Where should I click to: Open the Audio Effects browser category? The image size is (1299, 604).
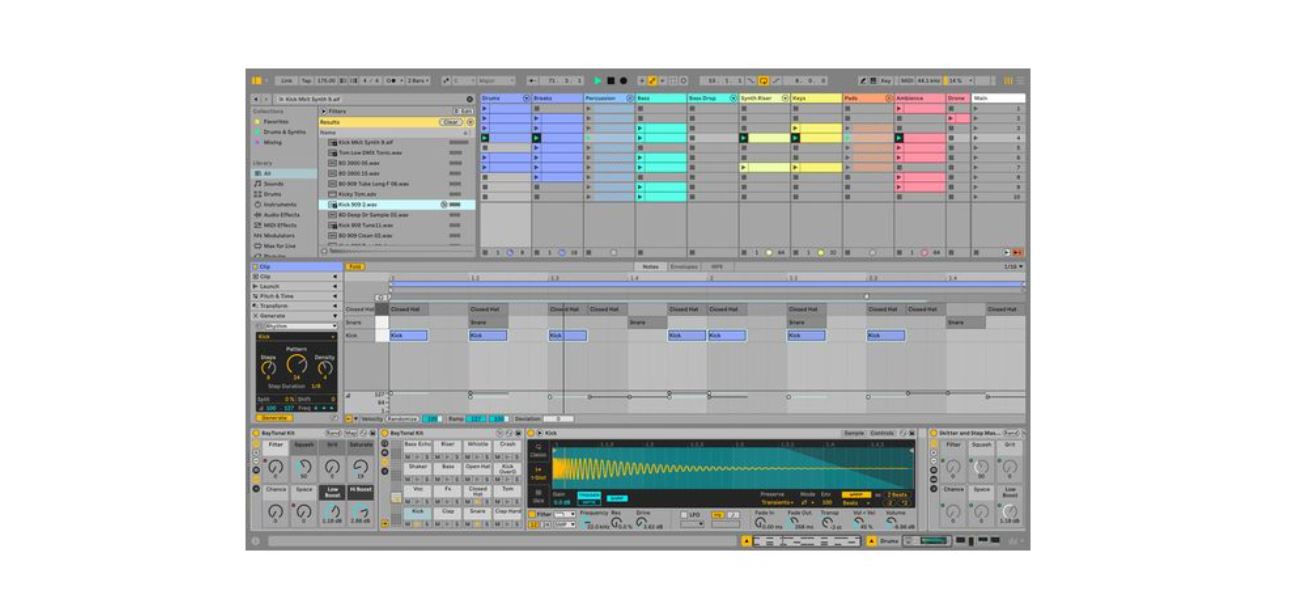pyautogui.click(x=281, y=214)
